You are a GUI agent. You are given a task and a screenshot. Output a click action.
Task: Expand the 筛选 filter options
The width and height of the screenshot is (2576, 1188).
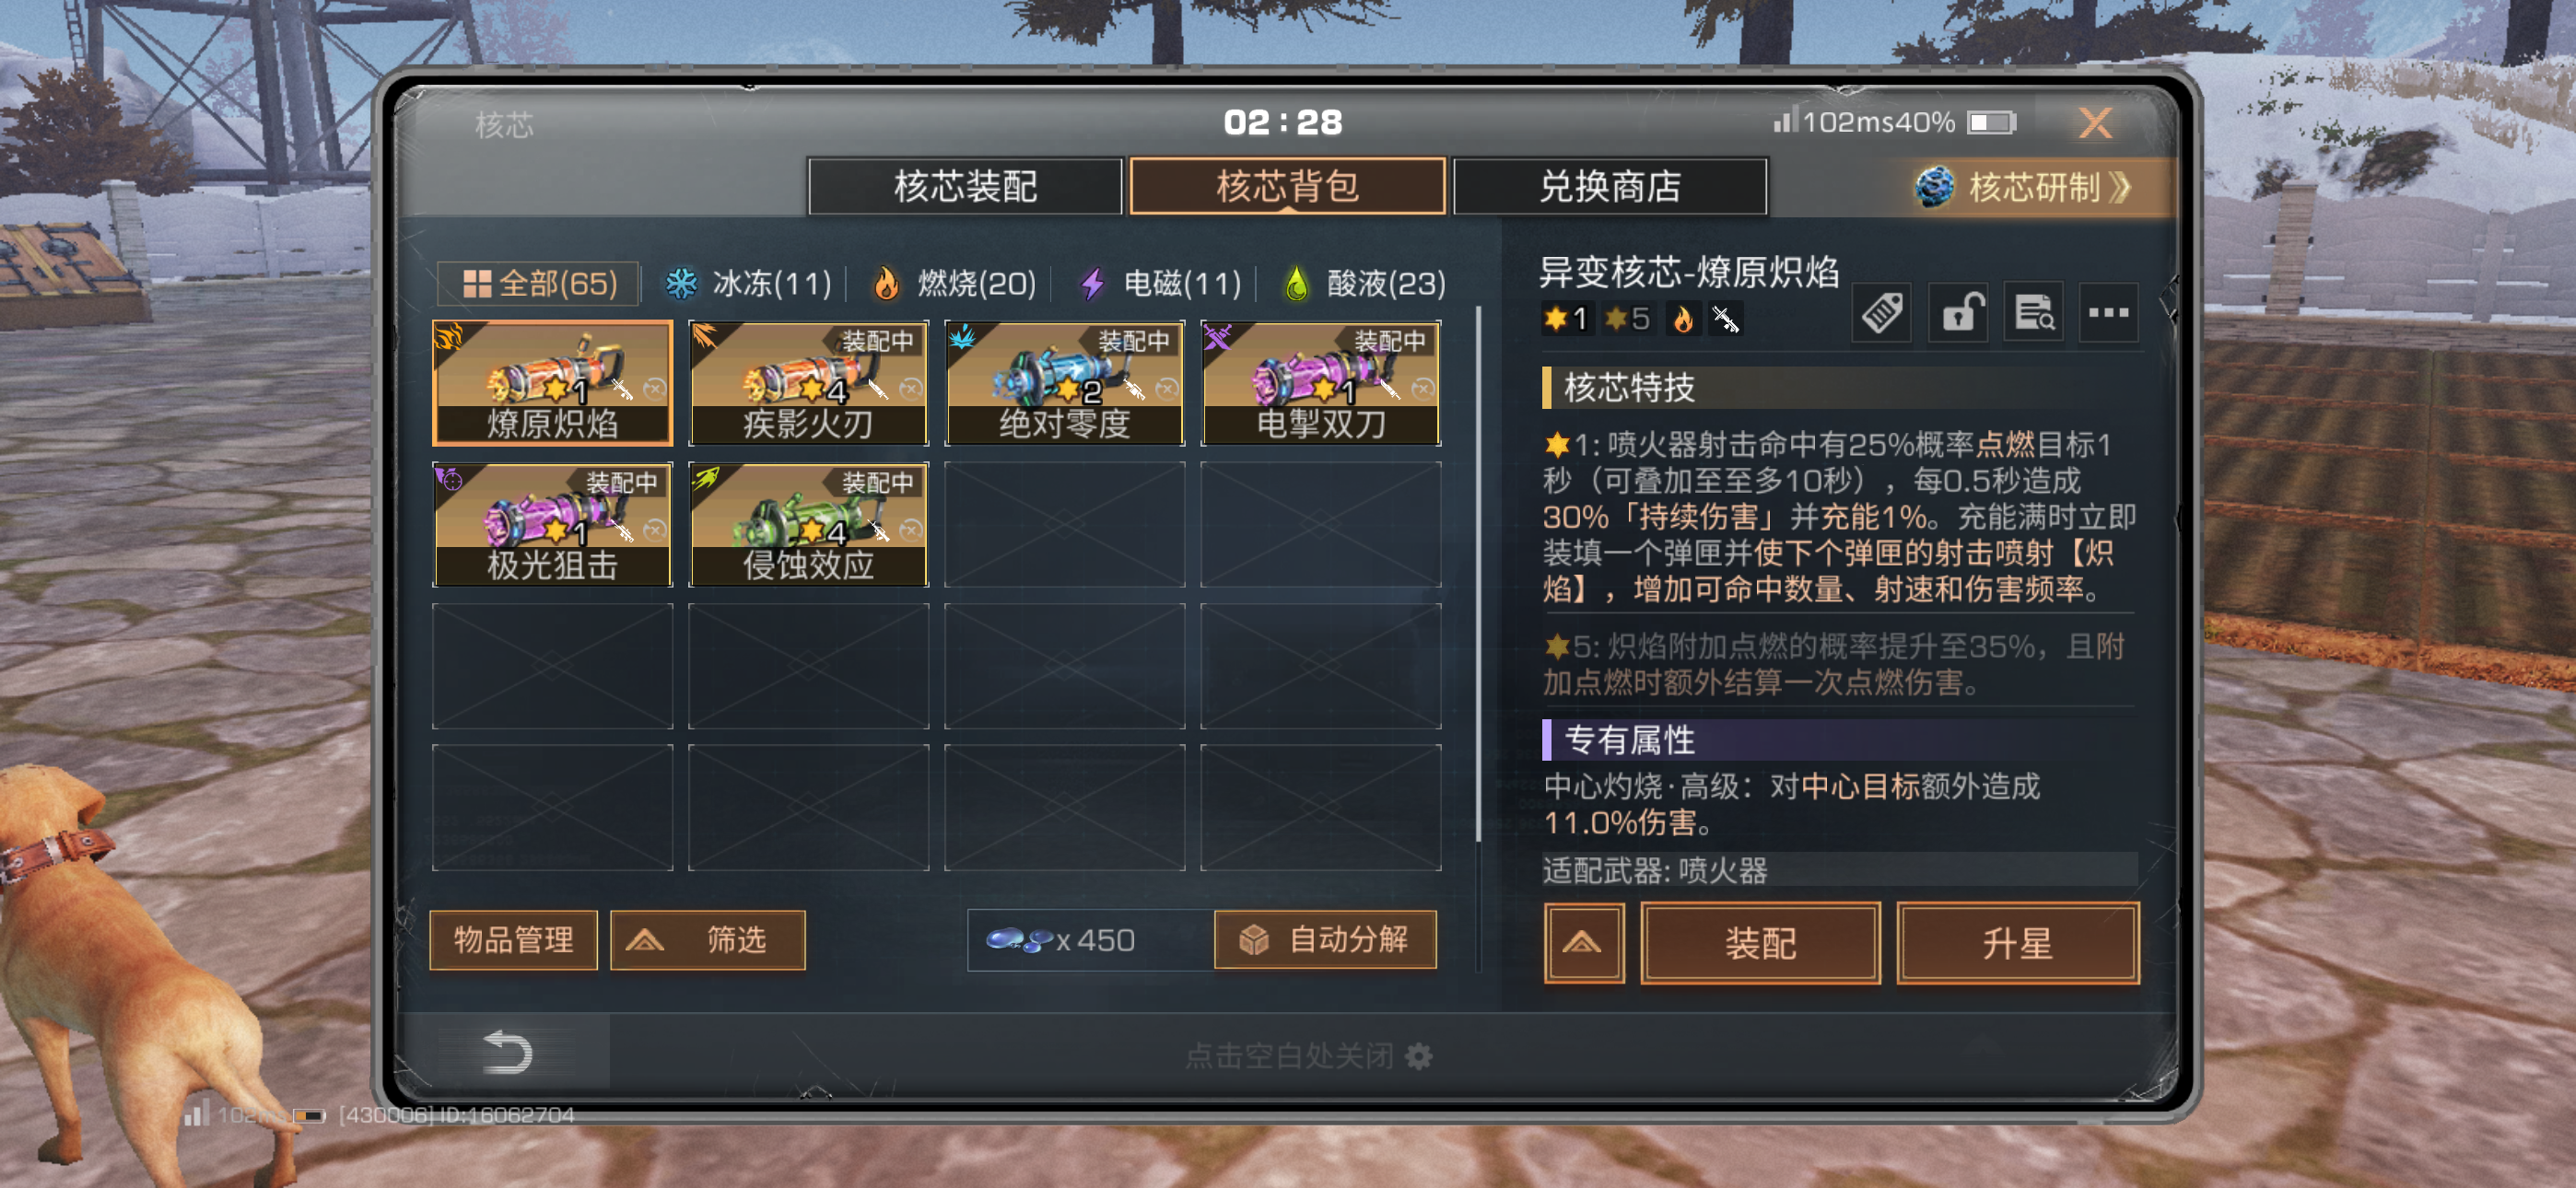[x=708, y=940]
